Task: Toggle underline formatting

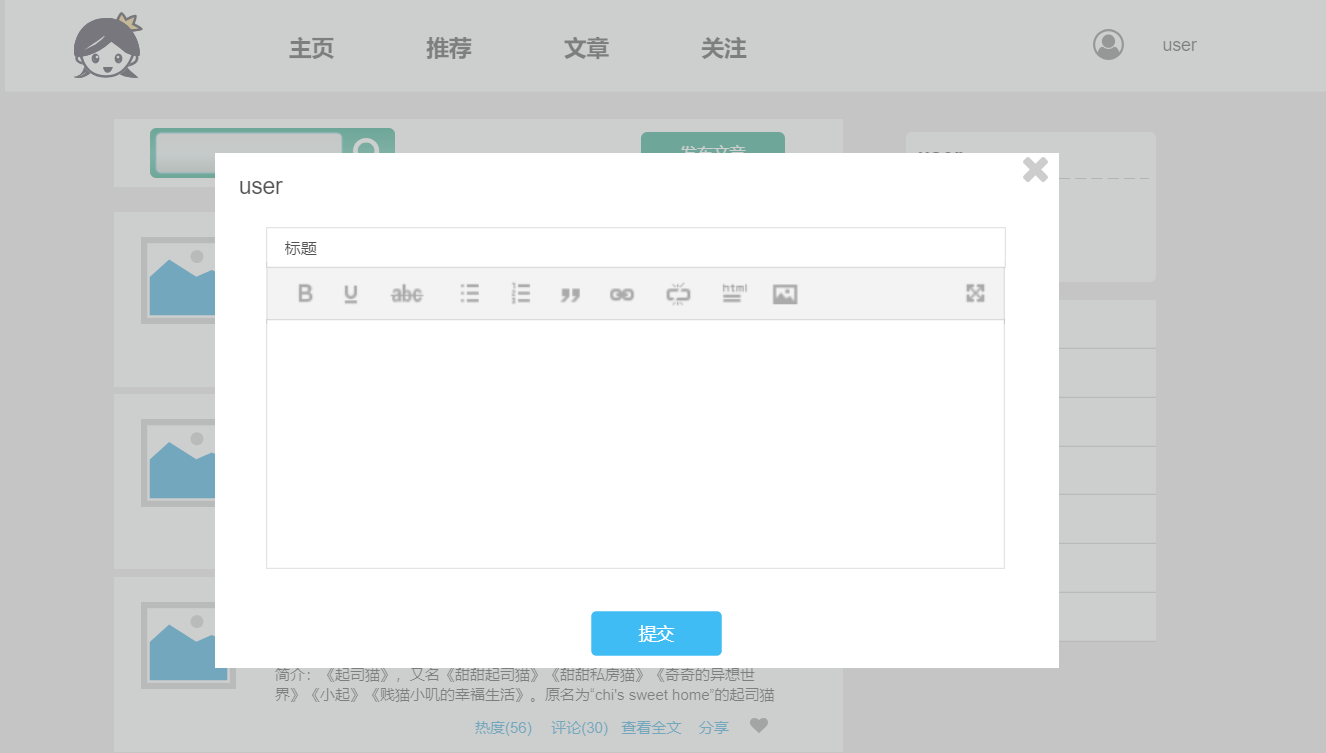Action: (x=350, y=293)
